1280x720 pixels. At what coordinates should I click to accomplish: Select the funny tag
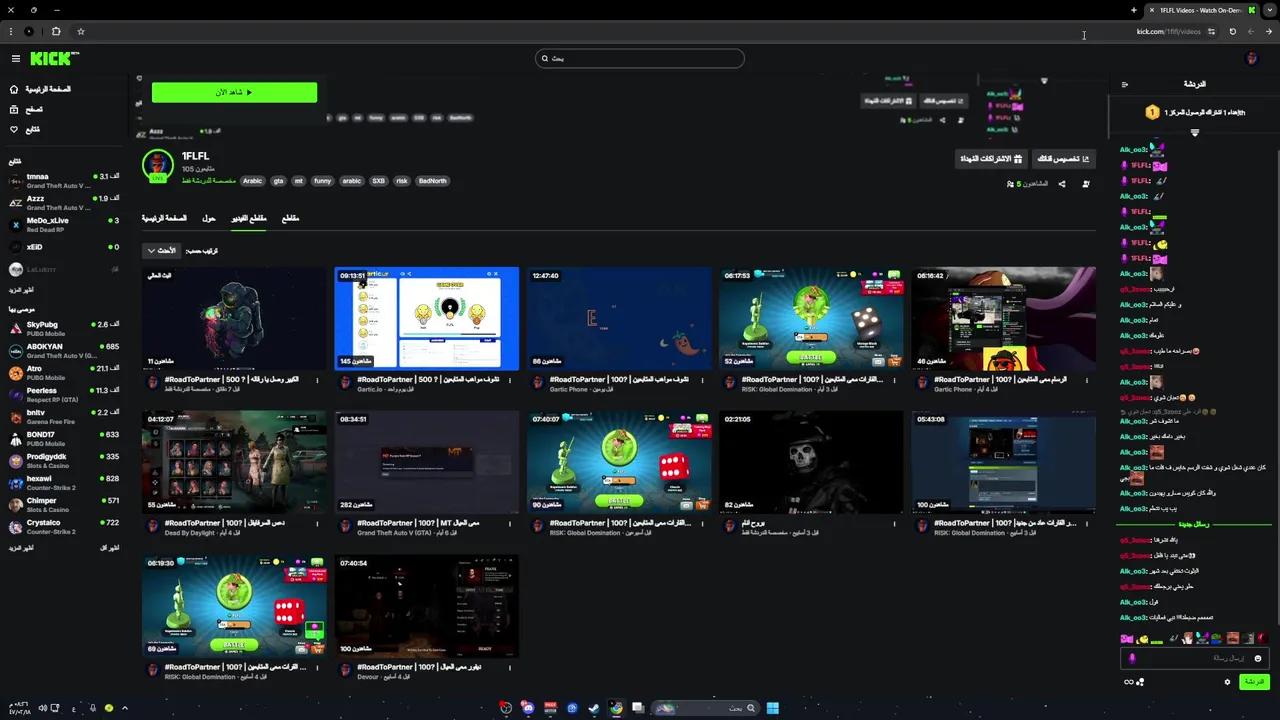click(x=322, y=181)
